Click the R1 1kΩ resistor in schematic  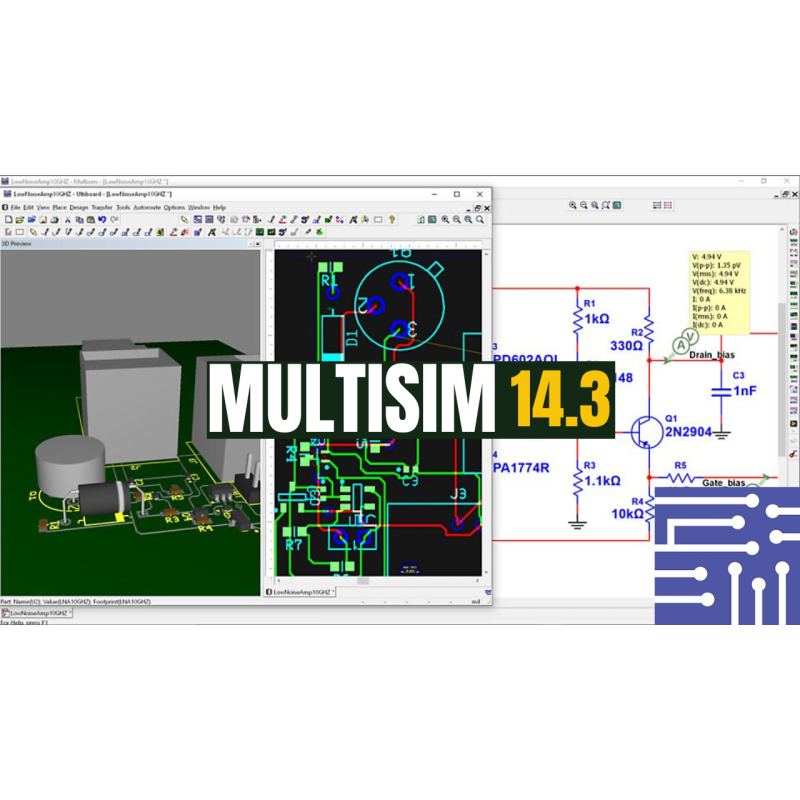(577, 319)
